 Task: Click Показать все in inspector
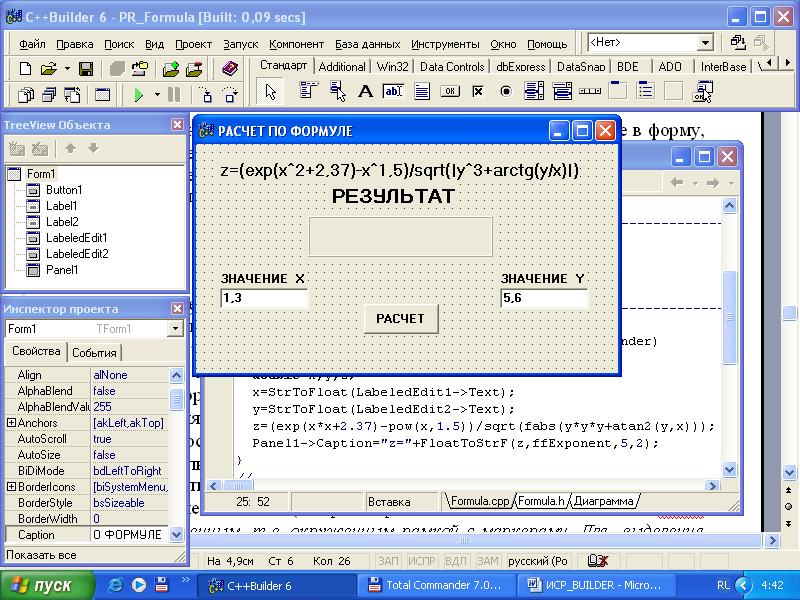point(41,555)
